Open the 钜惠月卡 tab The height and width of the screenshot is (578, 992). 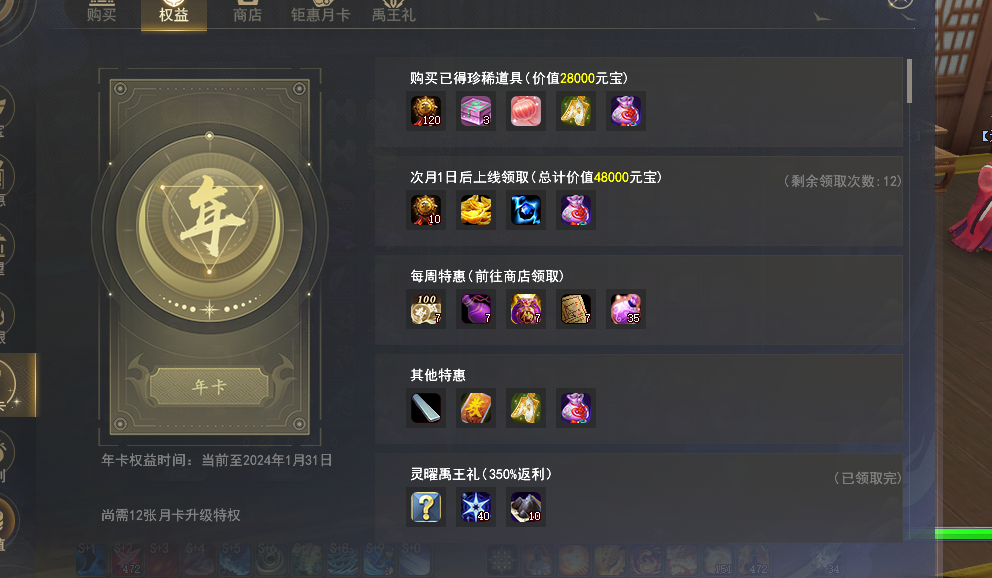[x=320, y=13]
